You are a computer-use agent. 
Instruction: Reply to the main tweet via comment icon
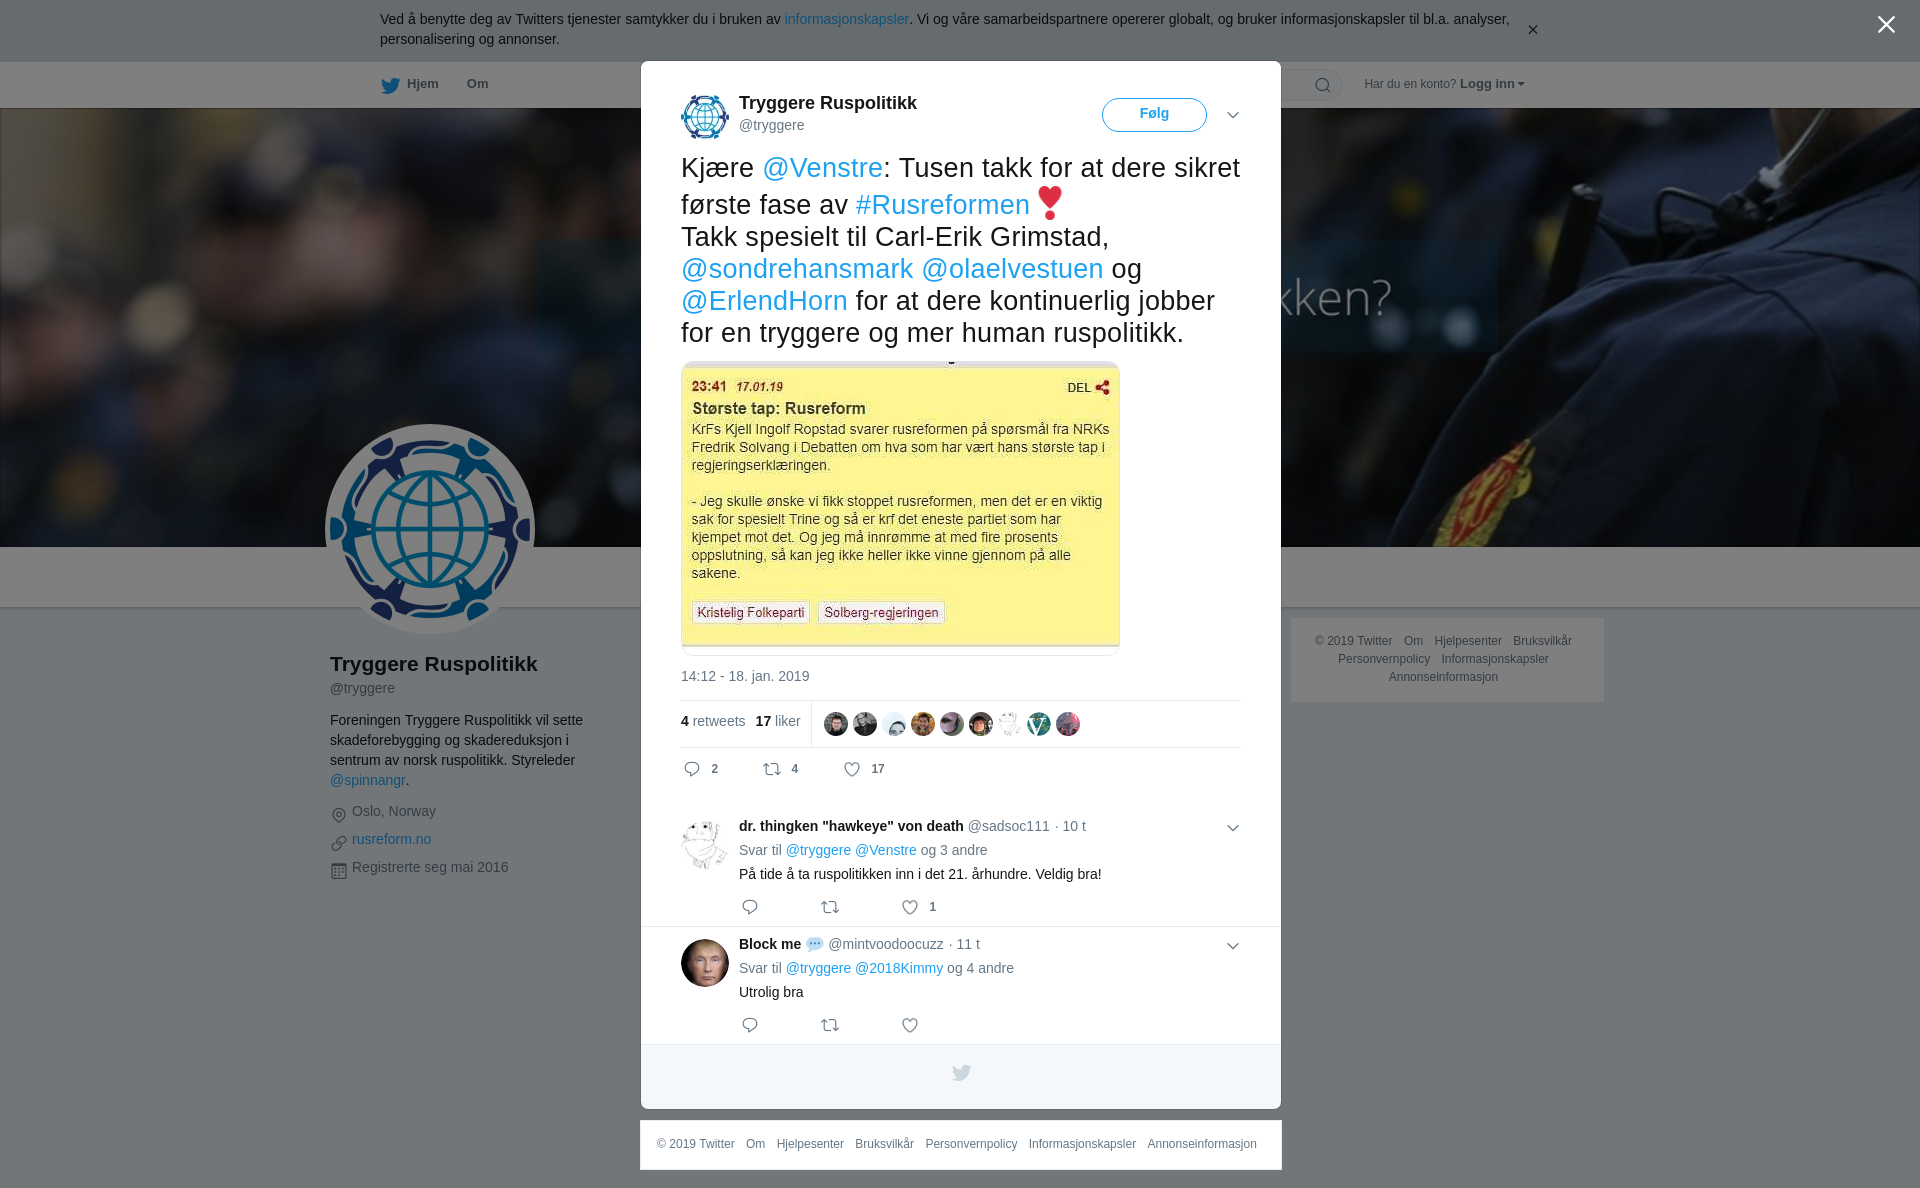pyautogui.click(x=692, y=769)
